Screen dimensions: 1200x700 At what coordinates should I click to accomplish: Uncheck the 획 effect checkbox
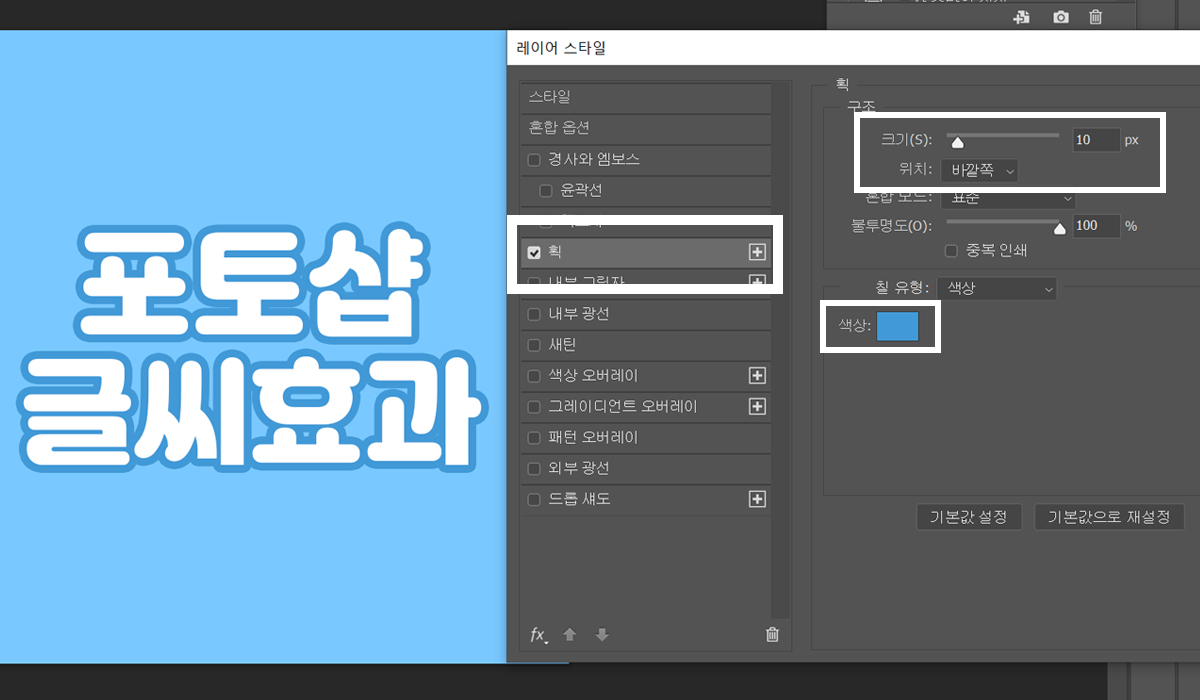pos(534,253)
